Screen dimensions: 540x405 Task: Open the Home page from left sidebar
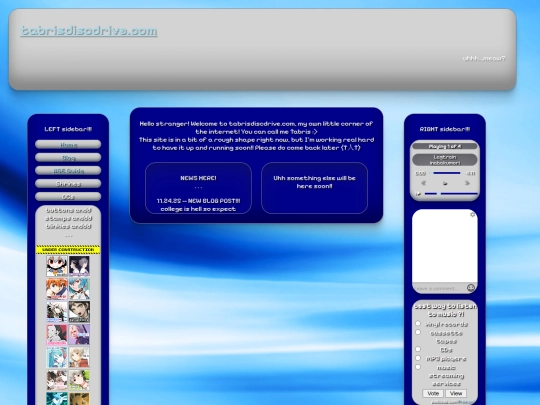tap(68, 145)
